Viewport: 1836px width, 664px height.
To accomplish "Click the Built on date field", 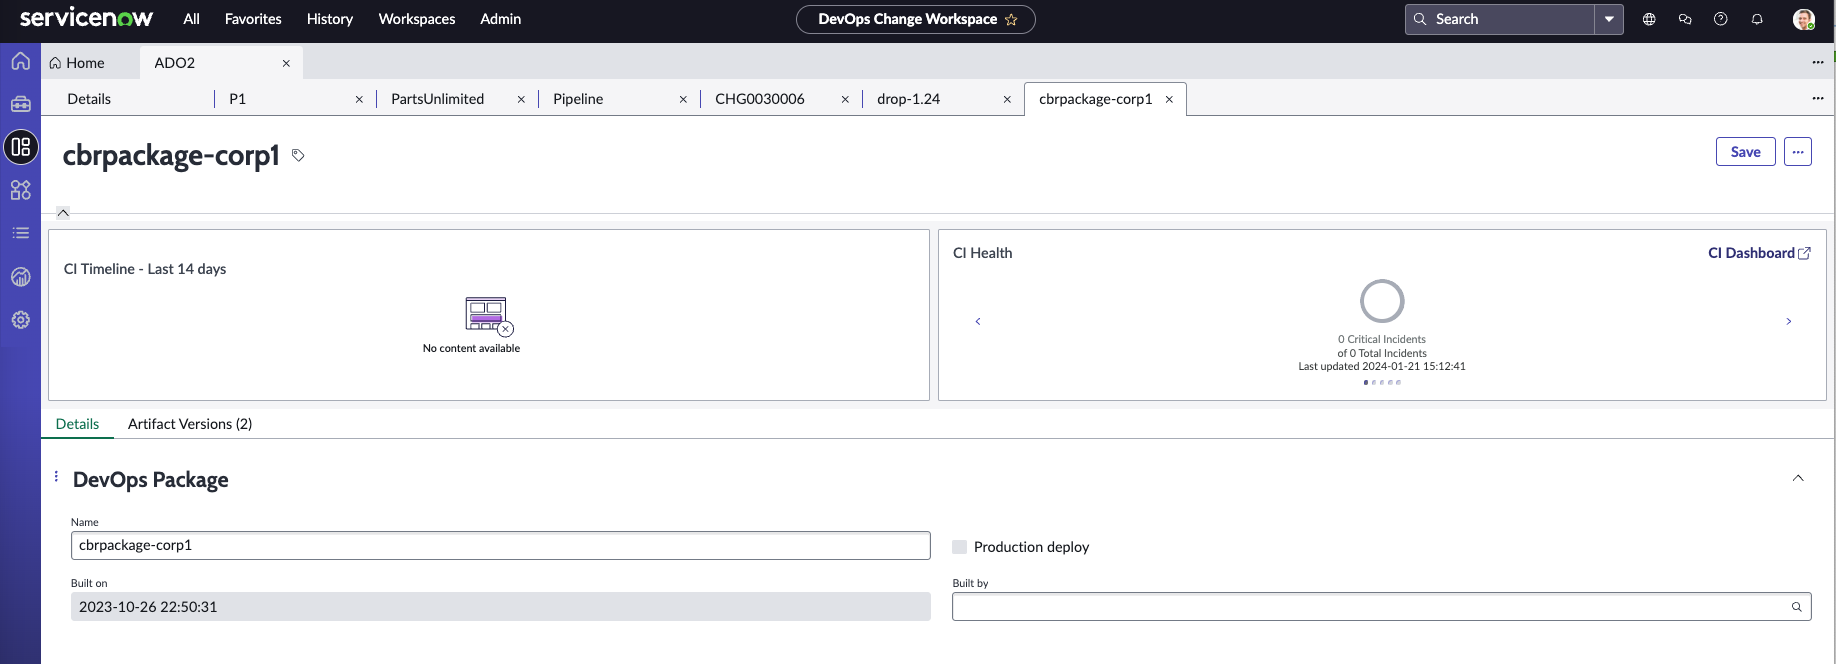I will 501,607.
